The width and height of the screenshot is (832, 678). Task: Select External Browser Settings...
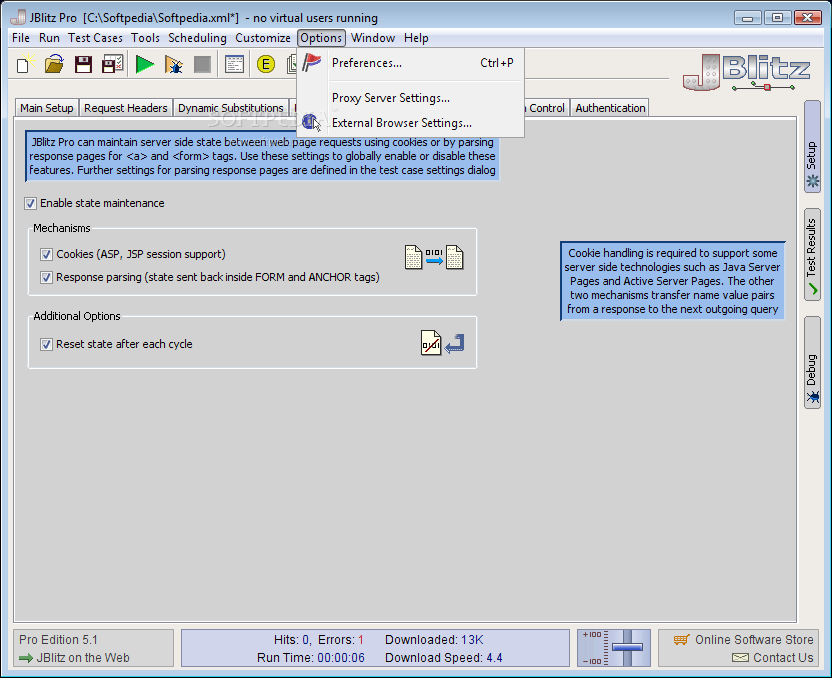coord(411,123)
